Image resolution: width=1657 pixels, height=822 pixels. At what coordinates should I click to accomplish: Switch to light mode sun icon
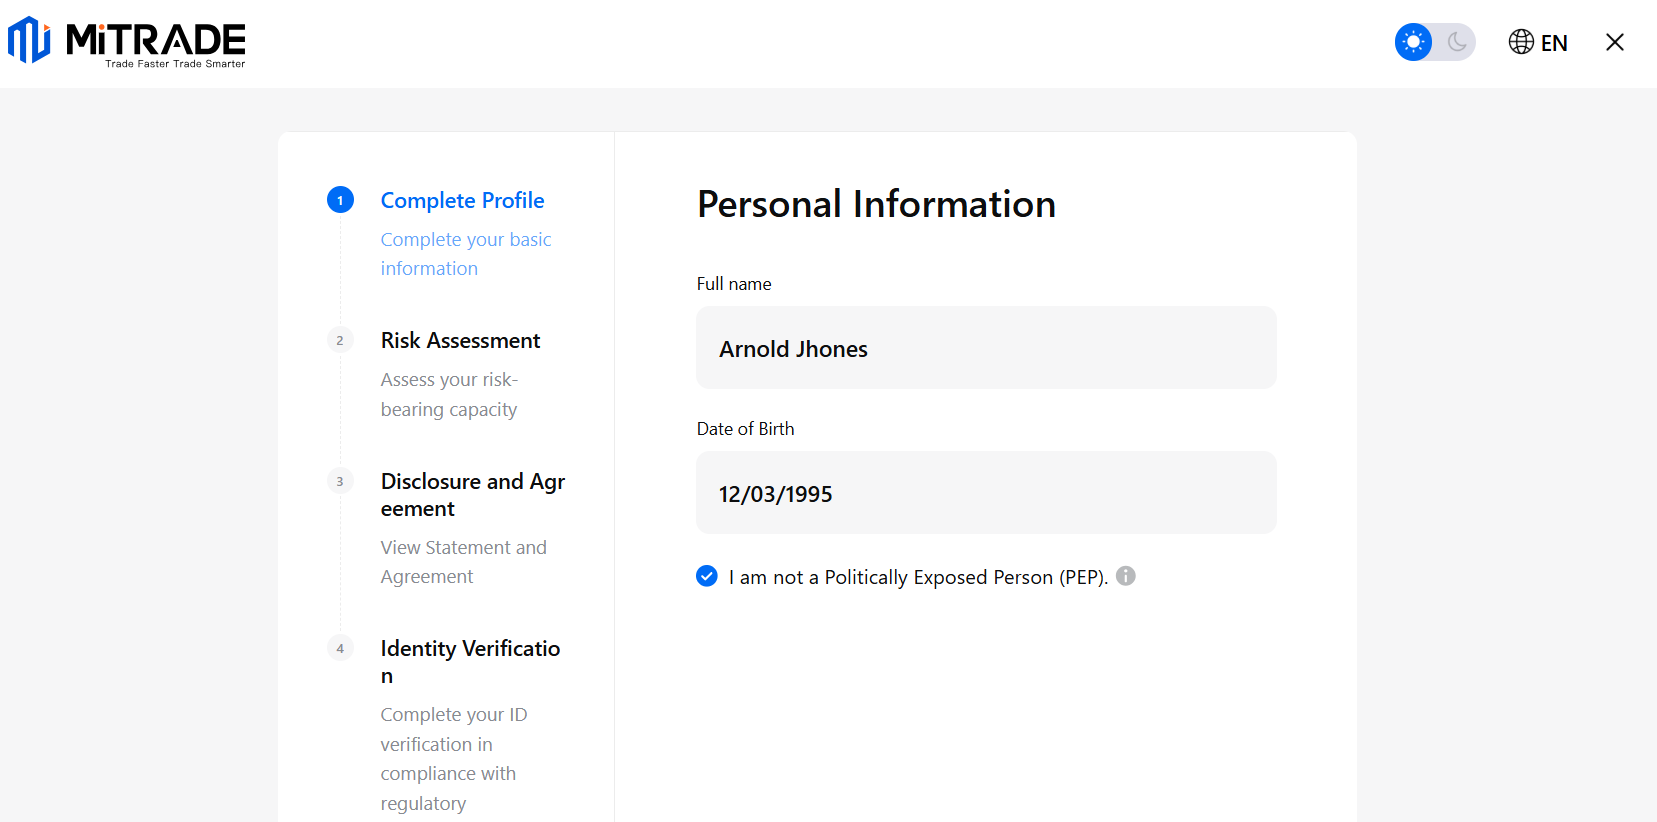tap(1413, 42)
